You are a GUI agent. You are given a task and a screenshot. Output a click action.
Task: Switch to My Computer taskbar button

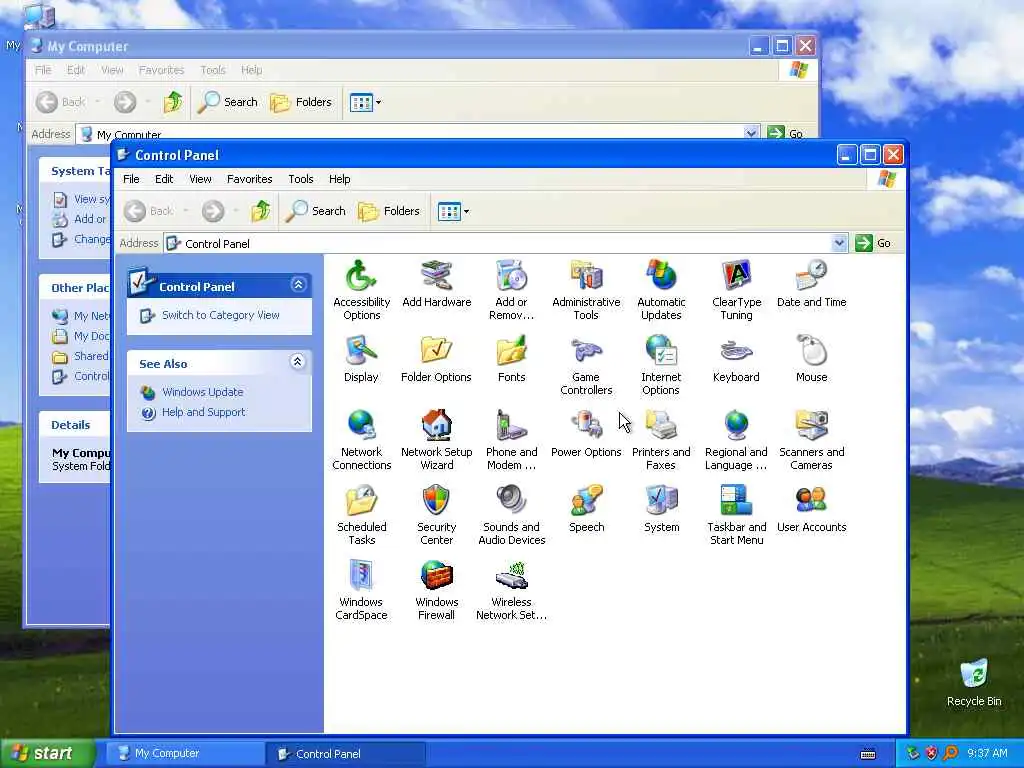click(185, 754)
